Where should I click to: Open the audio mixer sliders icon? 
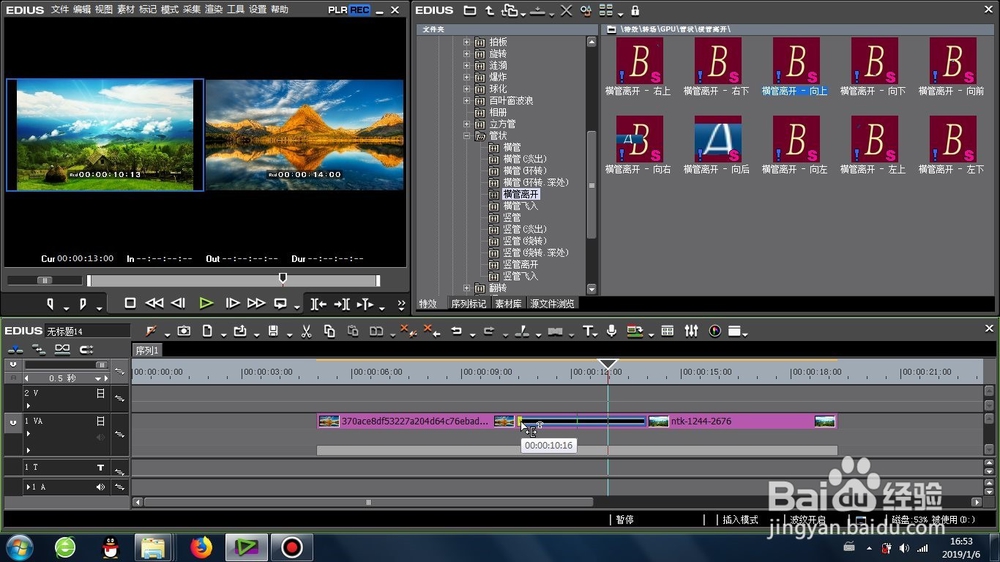[691, 331]
